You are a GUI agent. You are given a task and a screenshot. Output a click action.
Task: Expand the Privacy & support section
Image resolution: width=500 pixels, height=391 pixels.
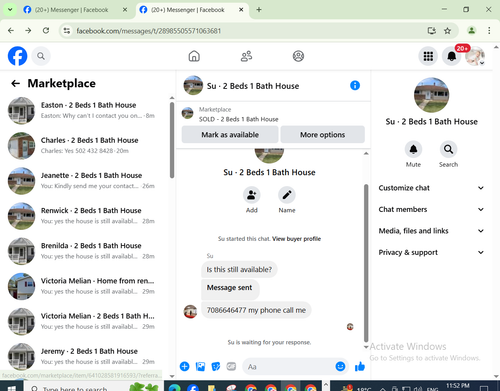coord(431,252)
